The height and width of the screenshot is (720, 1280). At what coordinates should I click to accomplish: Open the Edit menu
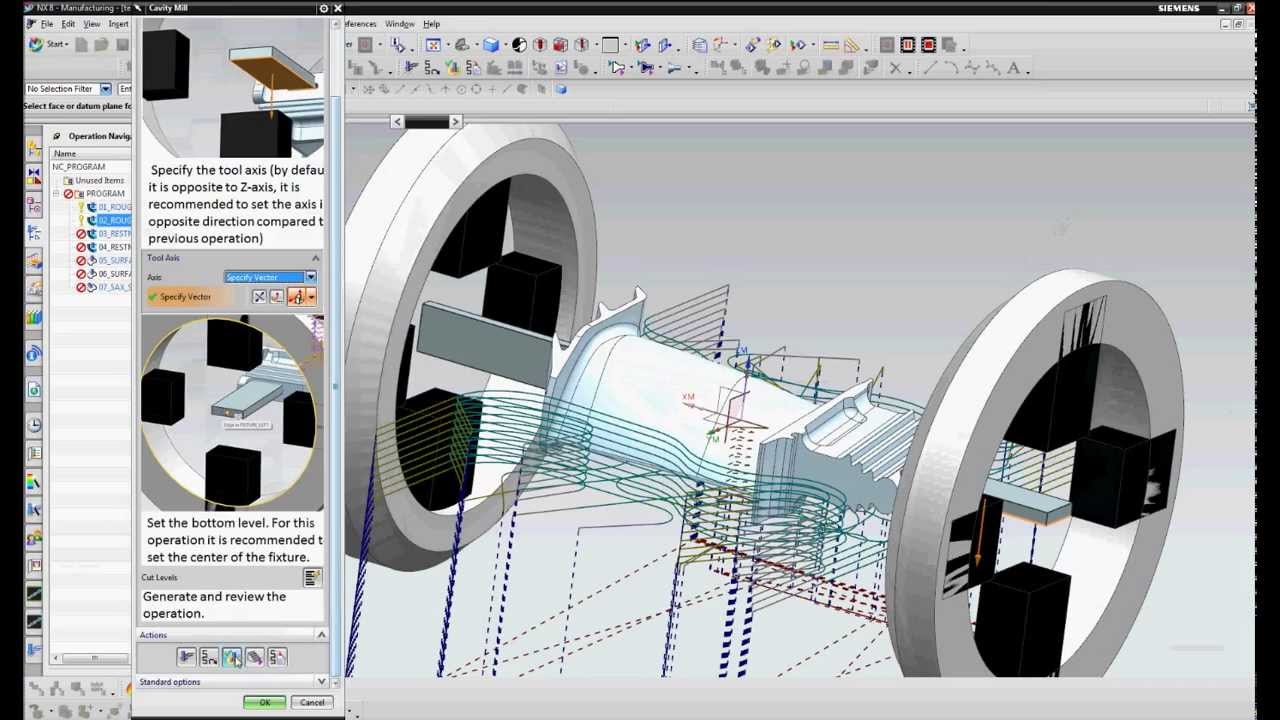[x=68, y=24]
